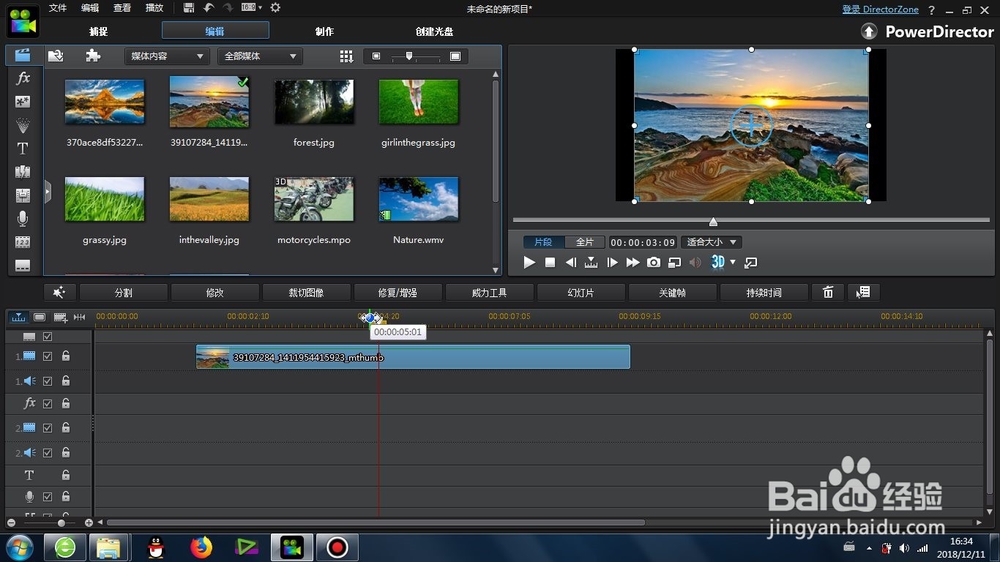The image size is (1000, 562).
Task: Open the File menu
Action: pyautogui.click(x=57, y=8)
